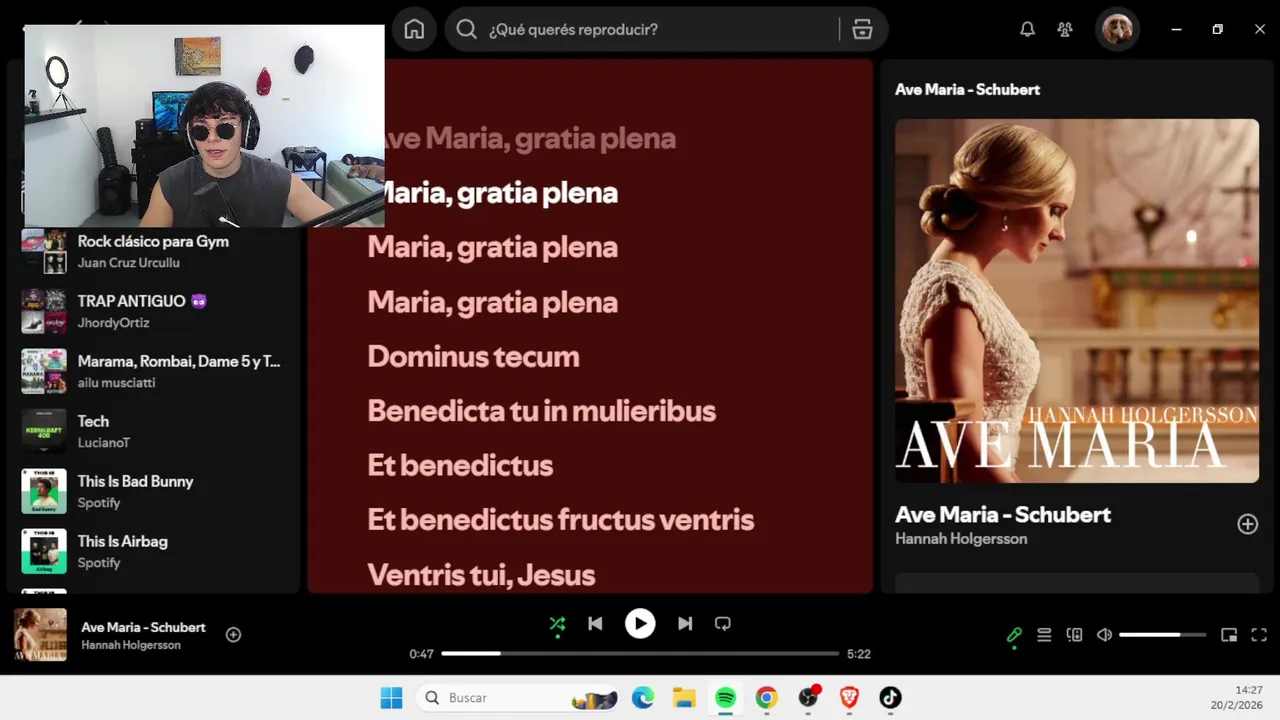
Task: Open the Windows Start menu
Action: point(391,697)
